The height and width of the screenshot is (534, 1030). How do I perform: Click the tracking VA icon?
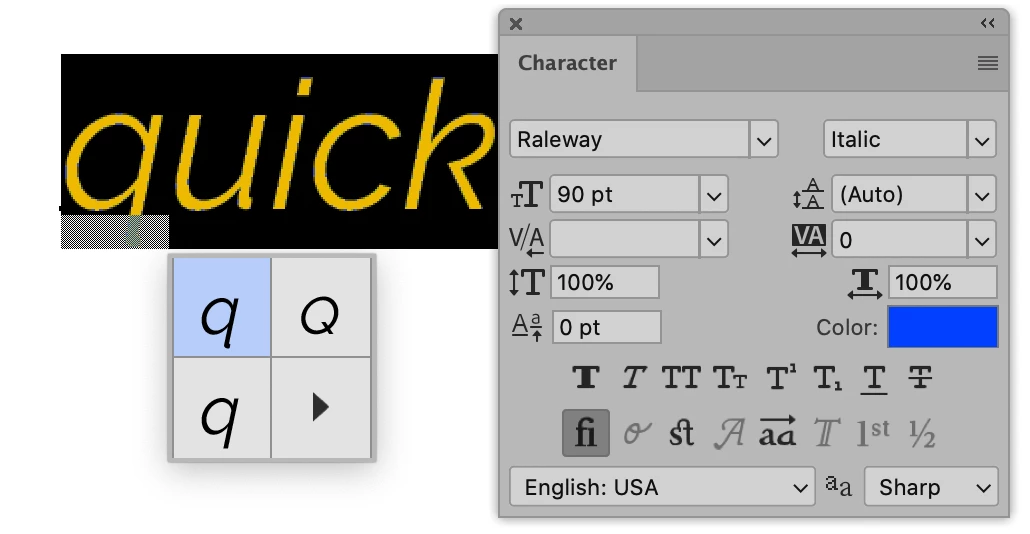(x=809, y=240)
